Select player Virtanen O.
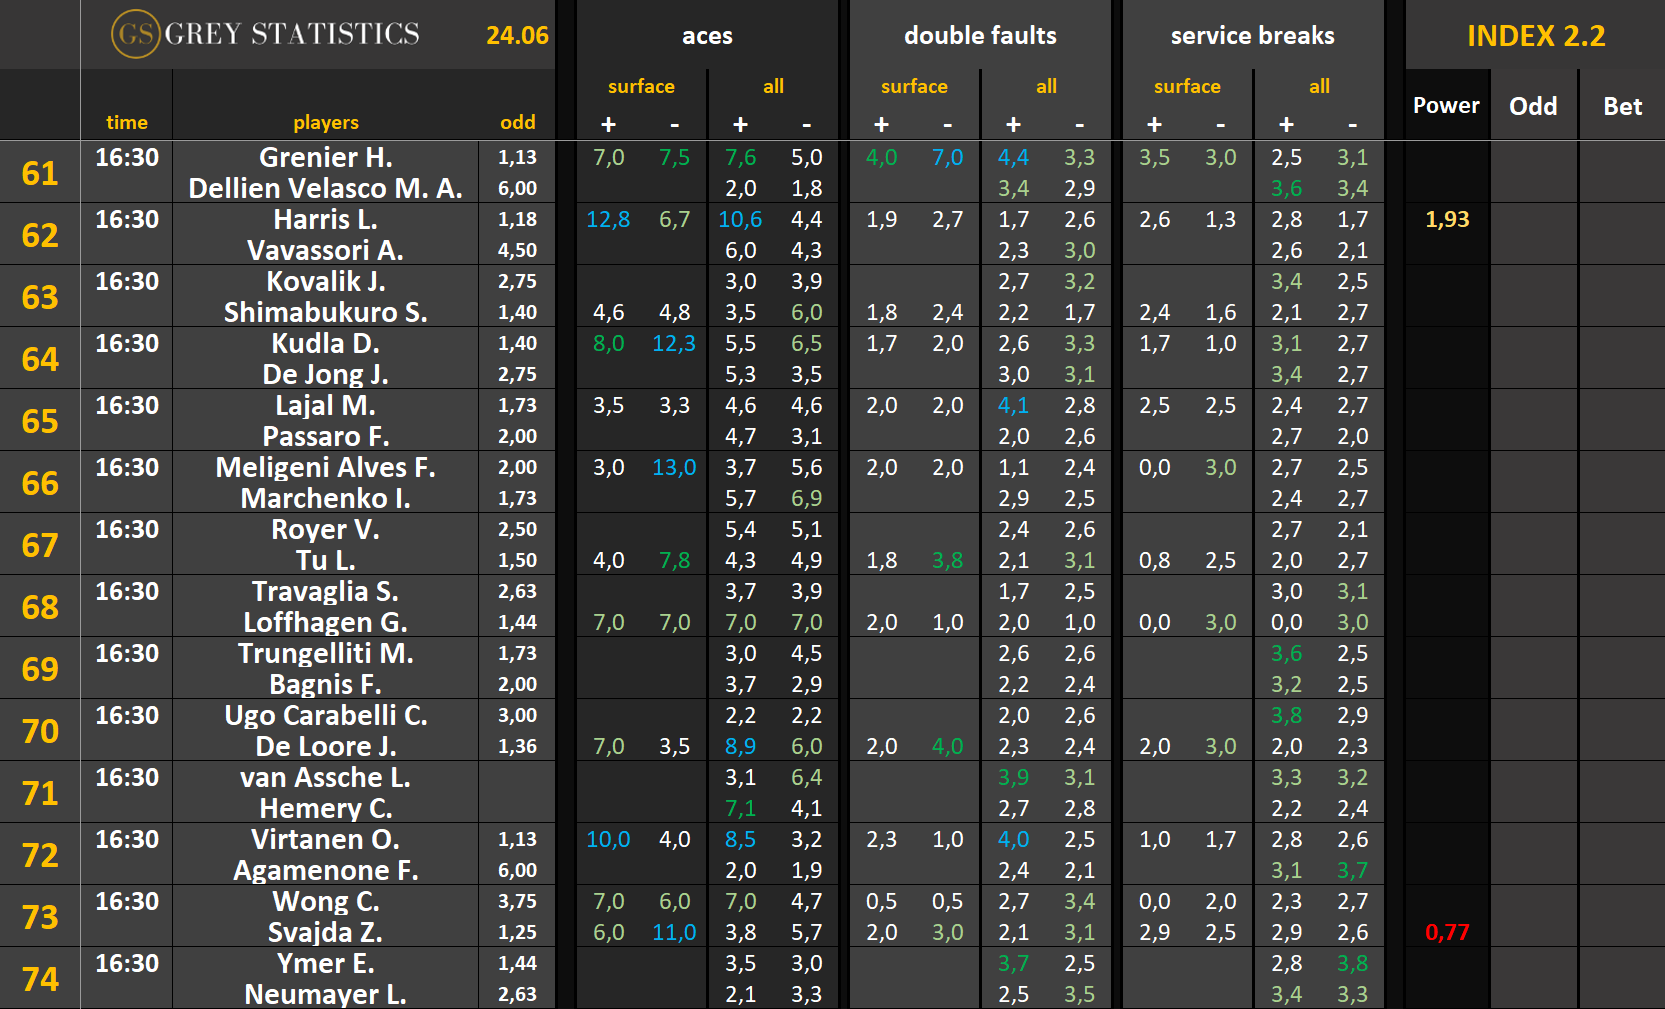 pyautogui.click(x=325, y=839)
